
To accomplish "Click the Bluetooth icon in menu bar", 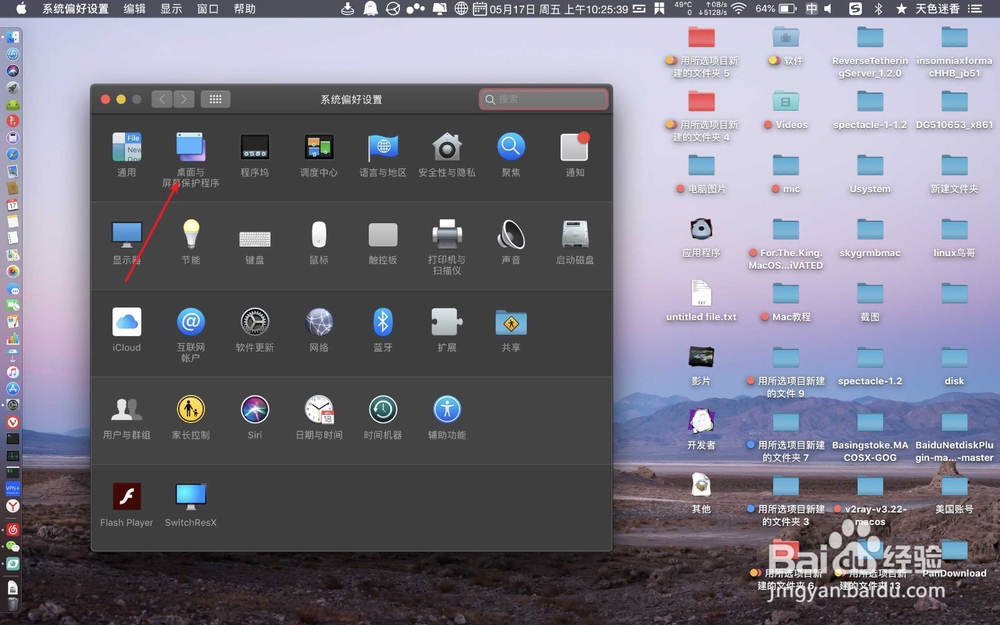I will pos(878,8).
